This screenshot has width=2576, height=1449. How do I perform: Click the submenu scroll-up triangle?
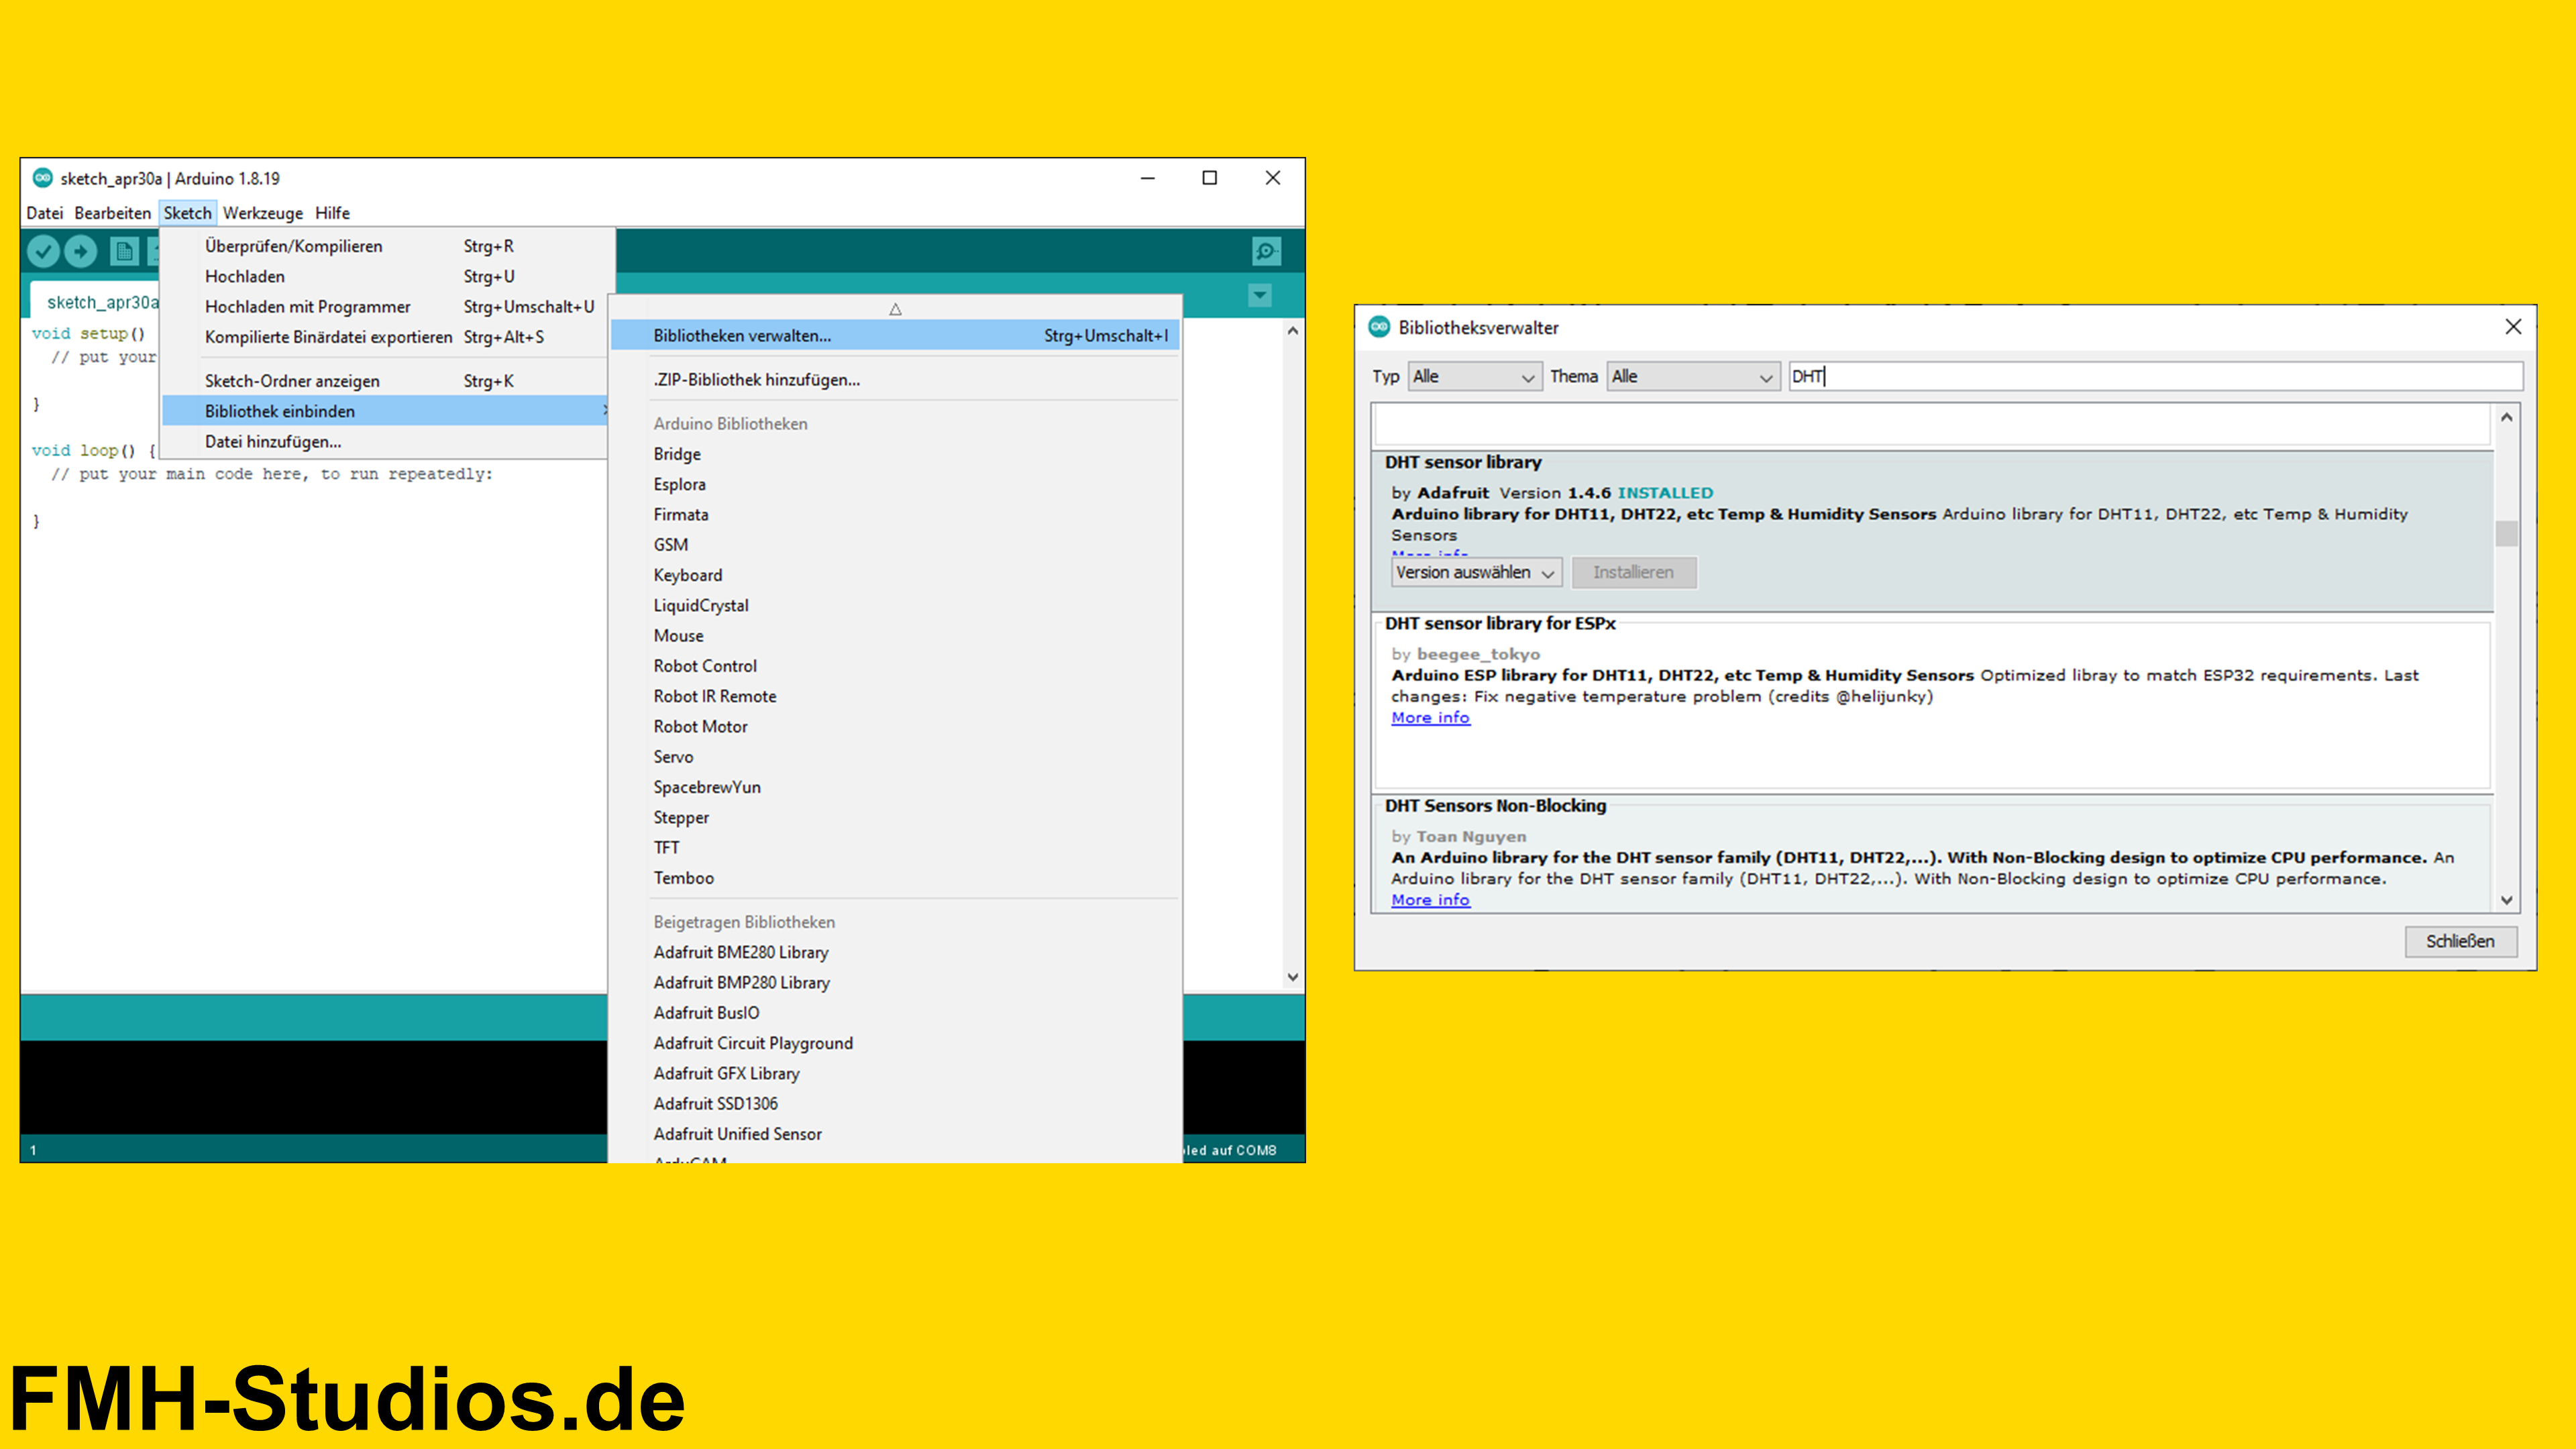click(x=895, y=309)
